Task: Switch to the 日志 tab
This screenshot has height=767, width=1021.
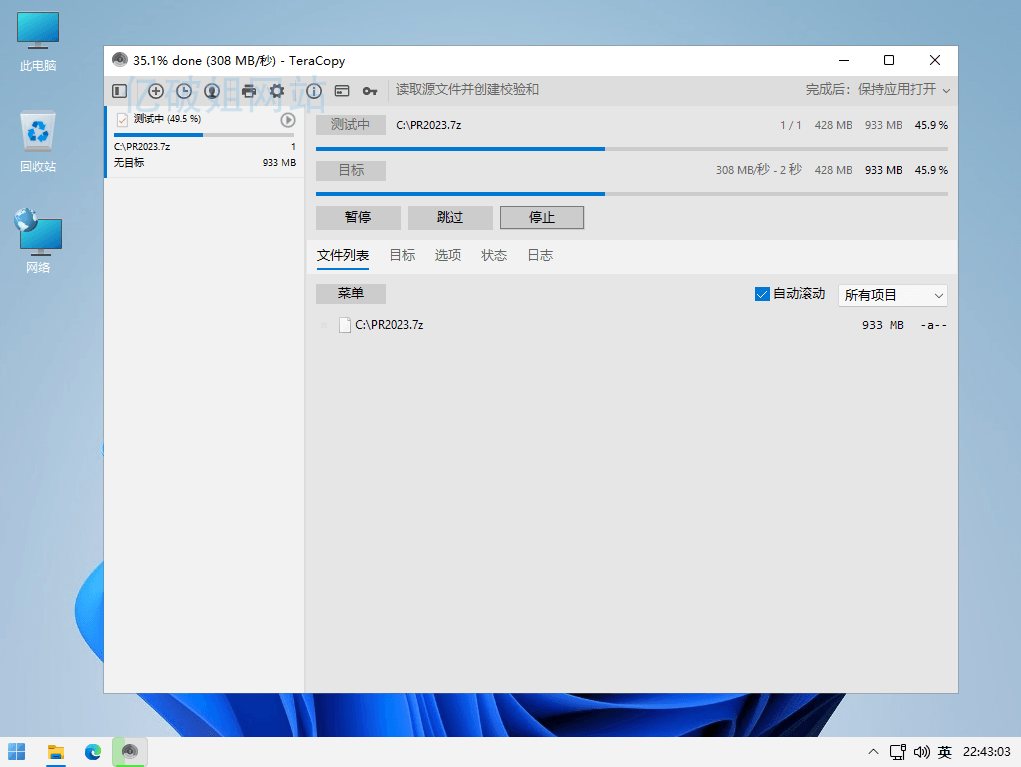Action: click(x=540, y=255)
